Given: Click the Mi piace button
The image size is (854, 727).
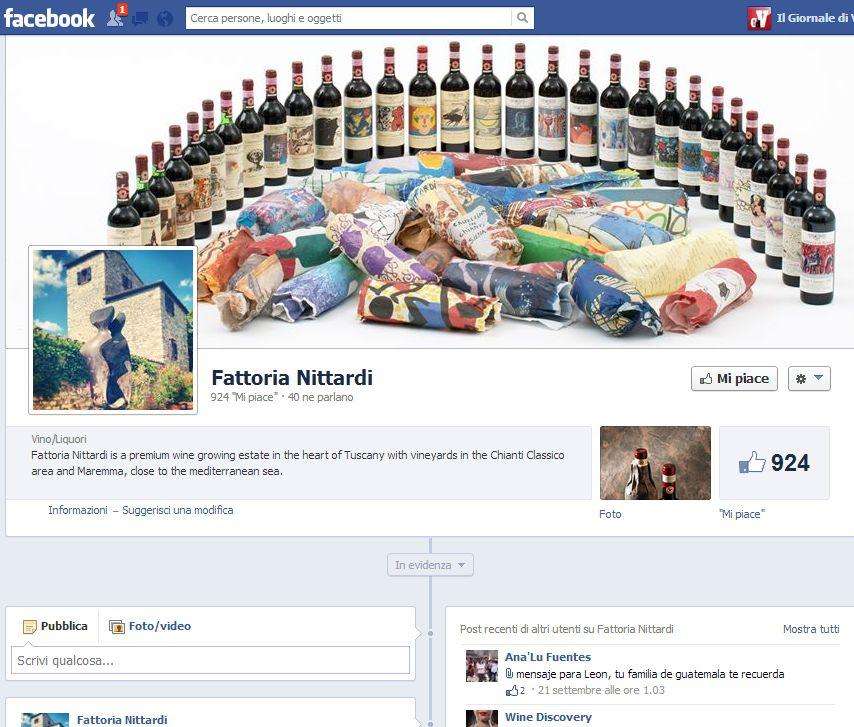Looking at the screenshot, I should [733, 378].
